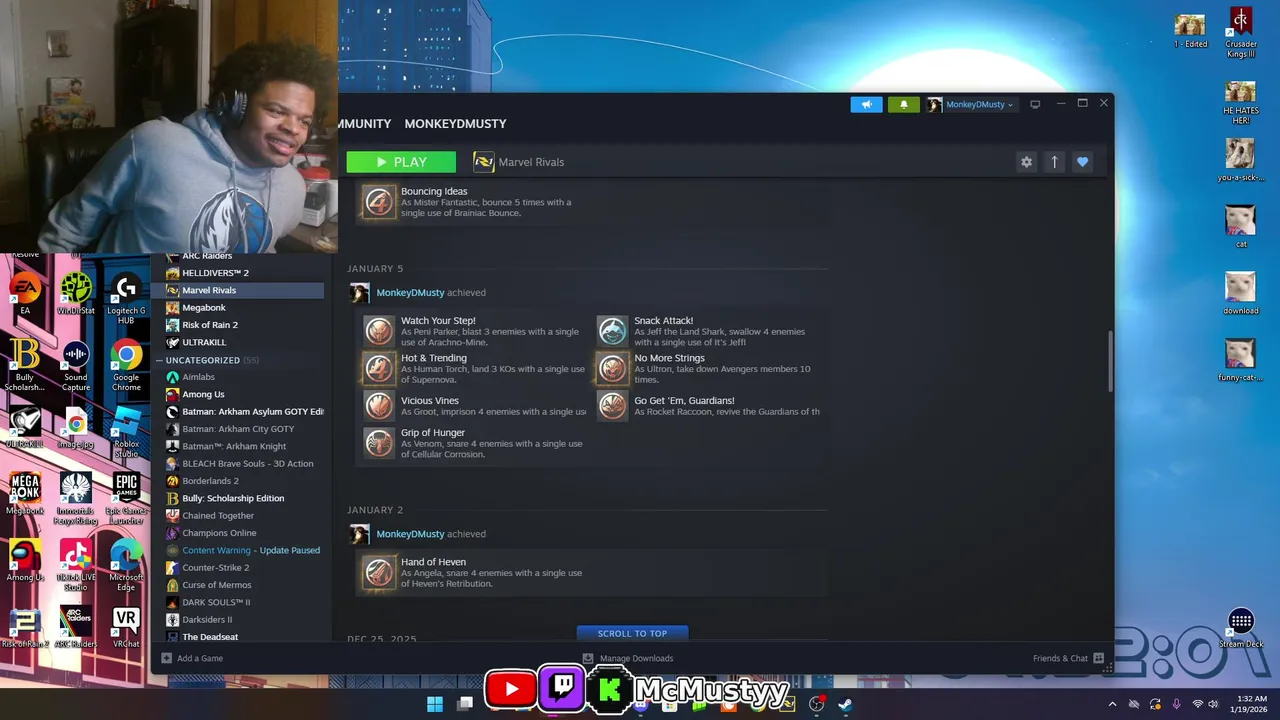
Task: Open the MonkeyDMusty account dropdown
Action: tap(971, 104)
